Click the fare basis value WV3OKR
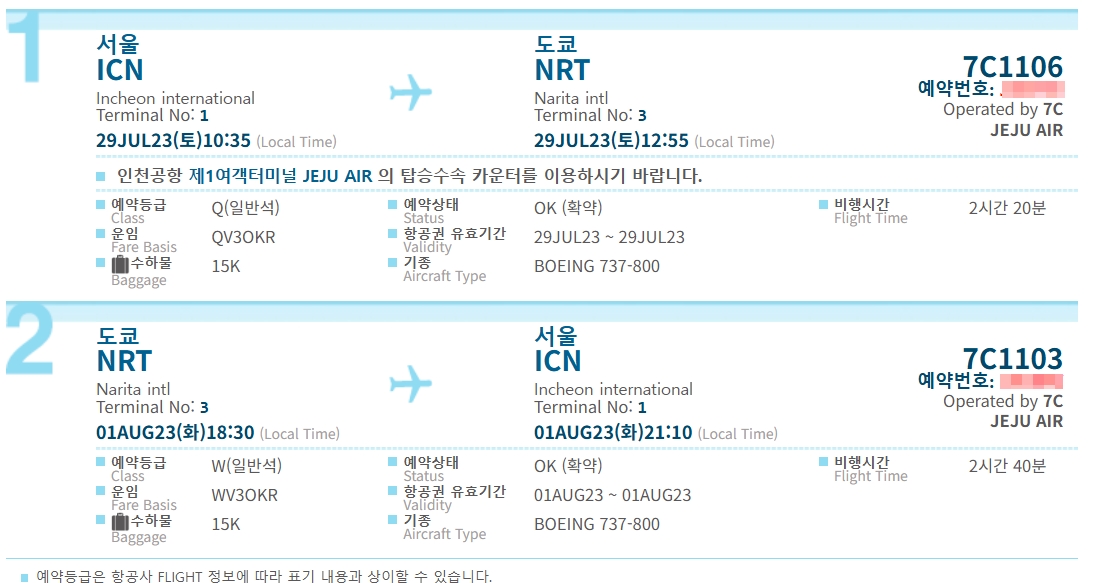Viewport: 1117px width, 583px height. point(244,495)
